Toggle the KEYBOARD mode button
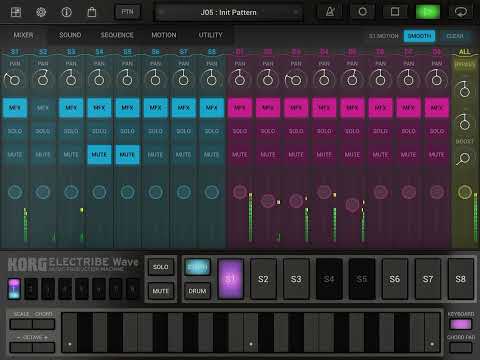480x360 pixels. click(x=461, y=324)
